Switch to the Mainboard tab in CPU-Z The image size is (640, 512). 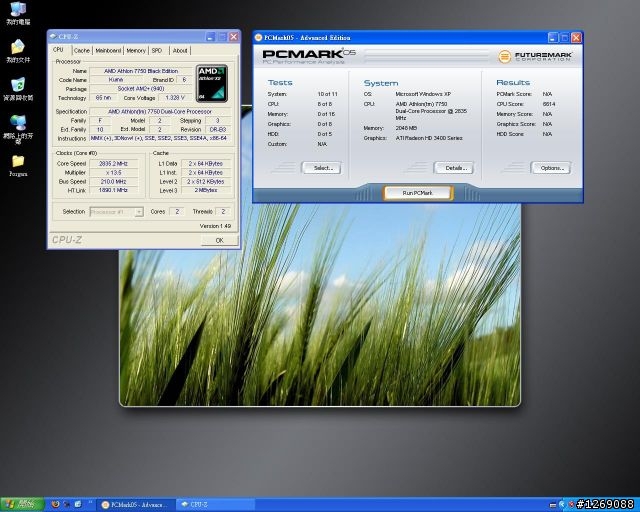(108, 50)
